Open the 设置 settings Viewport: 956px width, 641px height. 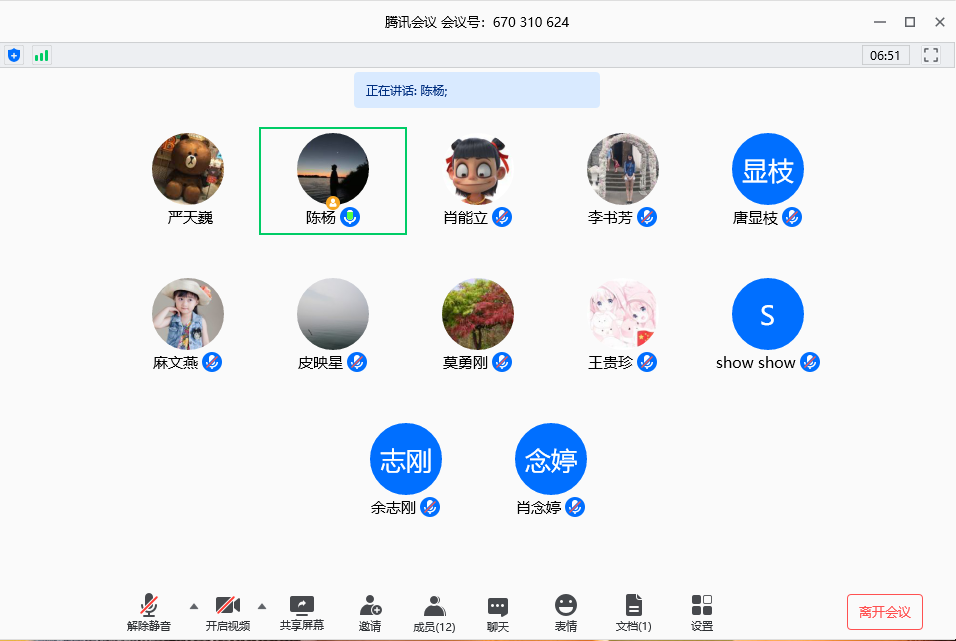[x=702, y=613]
